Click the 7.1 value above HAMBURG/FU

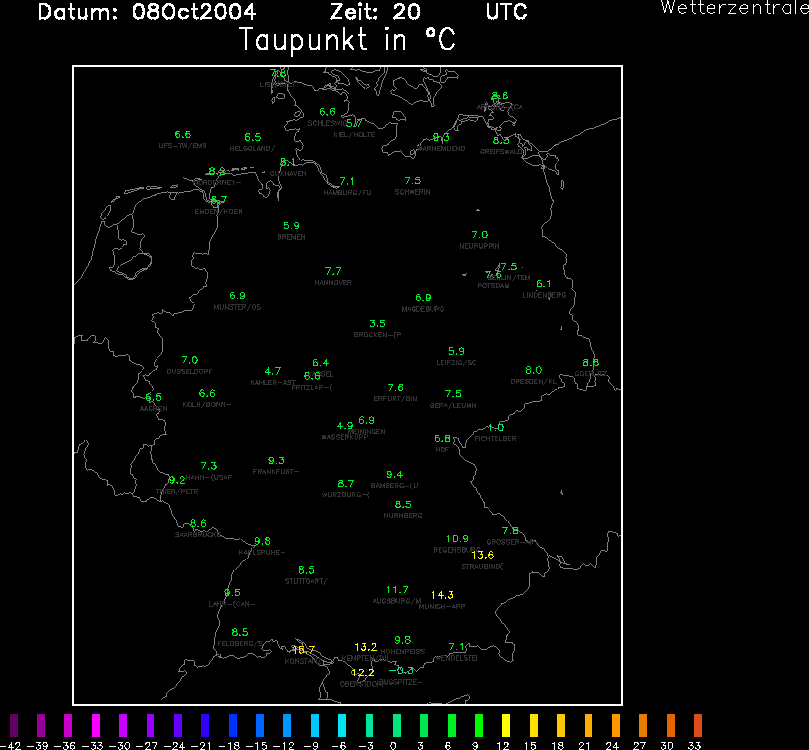pyautogui.click(x=347, y=182)
